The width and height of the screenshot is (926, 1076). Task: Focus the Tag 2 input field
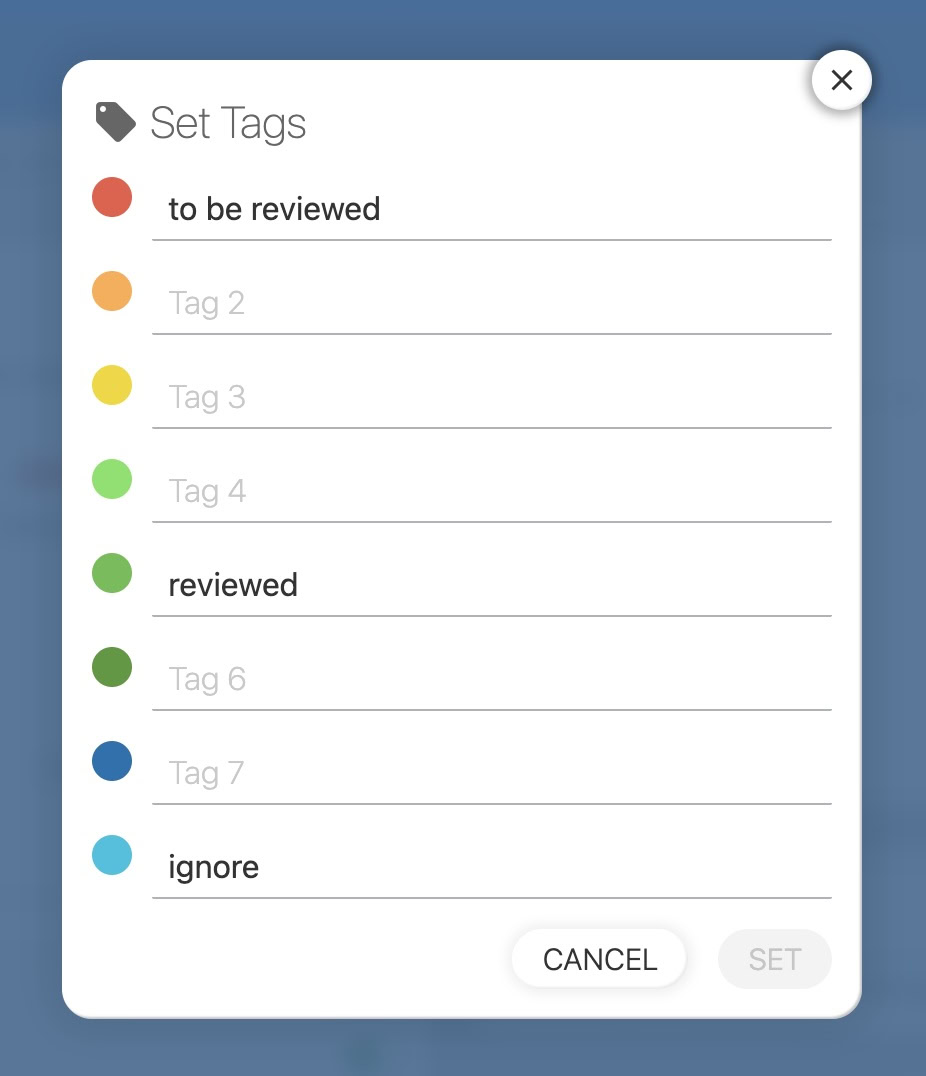pos(491,303)
